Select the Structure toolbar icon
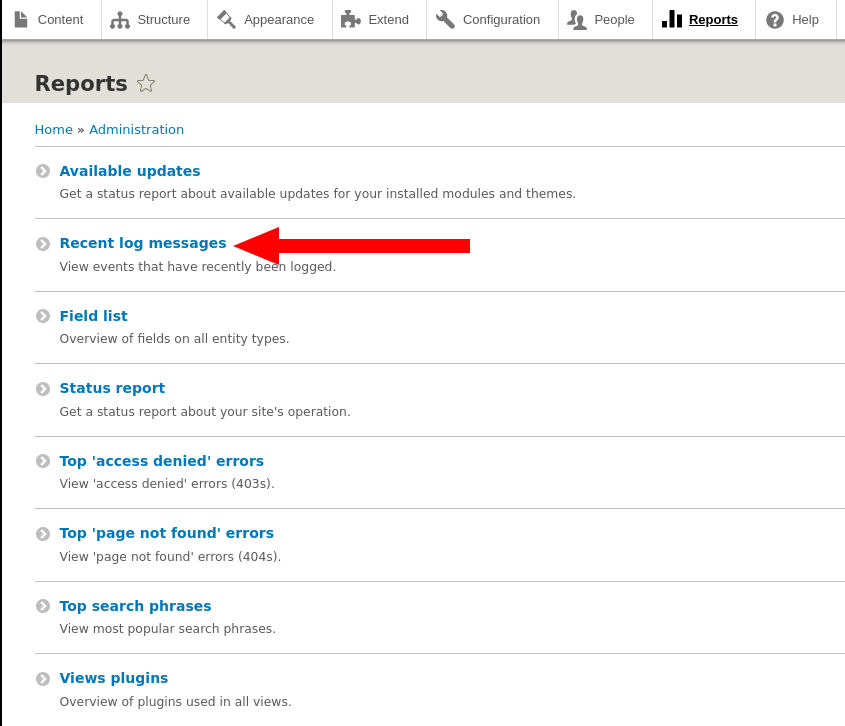 coord(115,18)
